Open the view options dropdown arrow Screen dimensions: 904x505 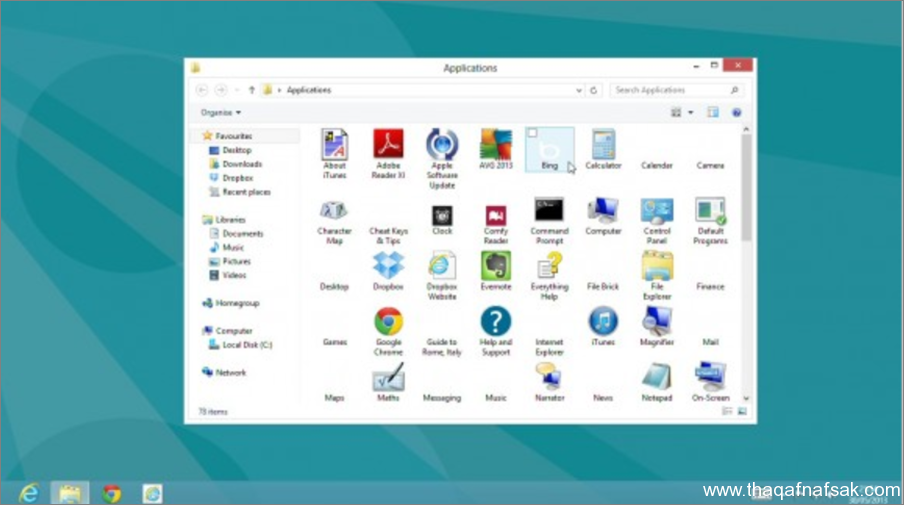[691, 112]
